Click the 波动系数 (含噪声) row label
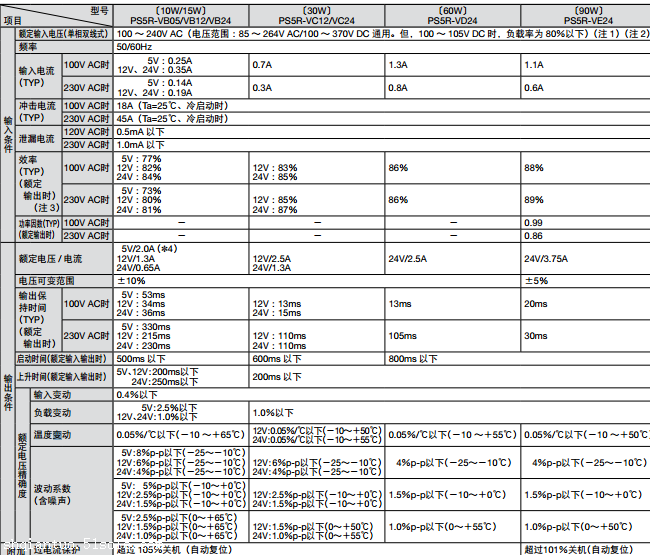This screenshot has height=555, width=650. [72, 494]
